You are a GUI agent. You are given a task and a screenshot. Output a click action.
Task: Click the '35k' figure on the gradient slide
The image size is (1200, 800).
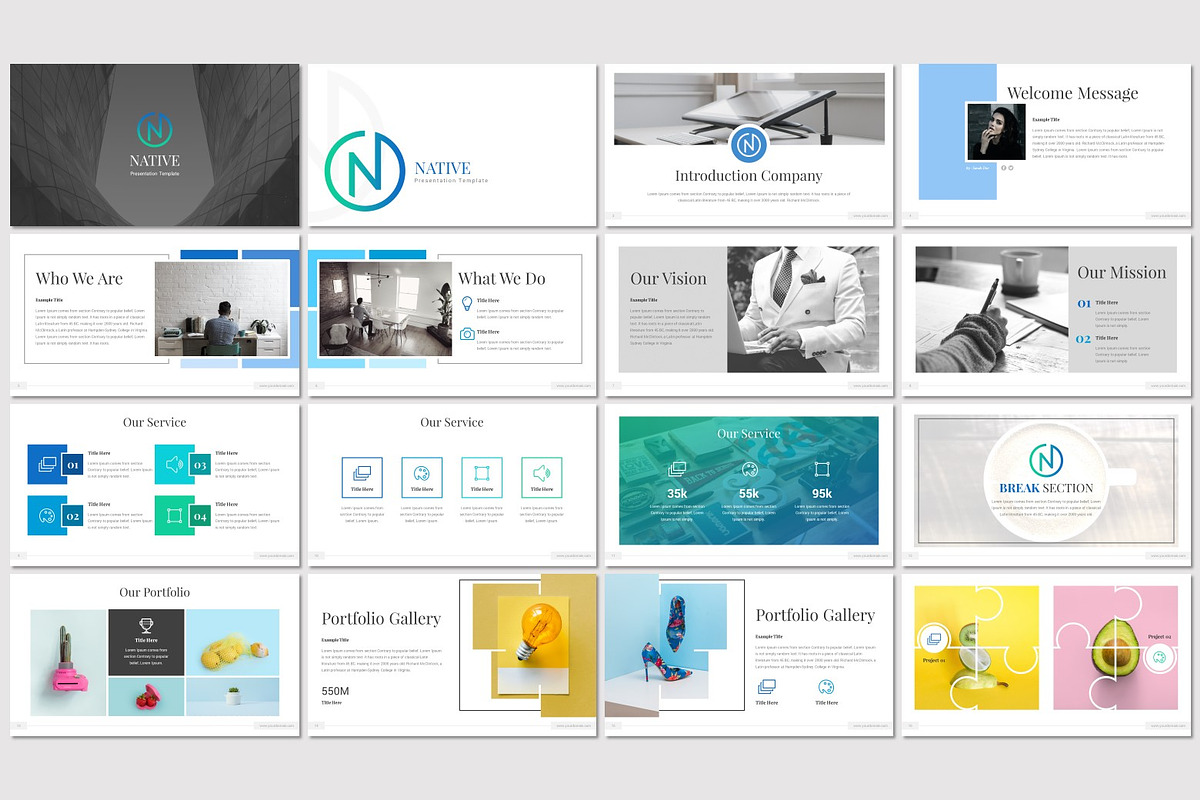pos(677,494)
